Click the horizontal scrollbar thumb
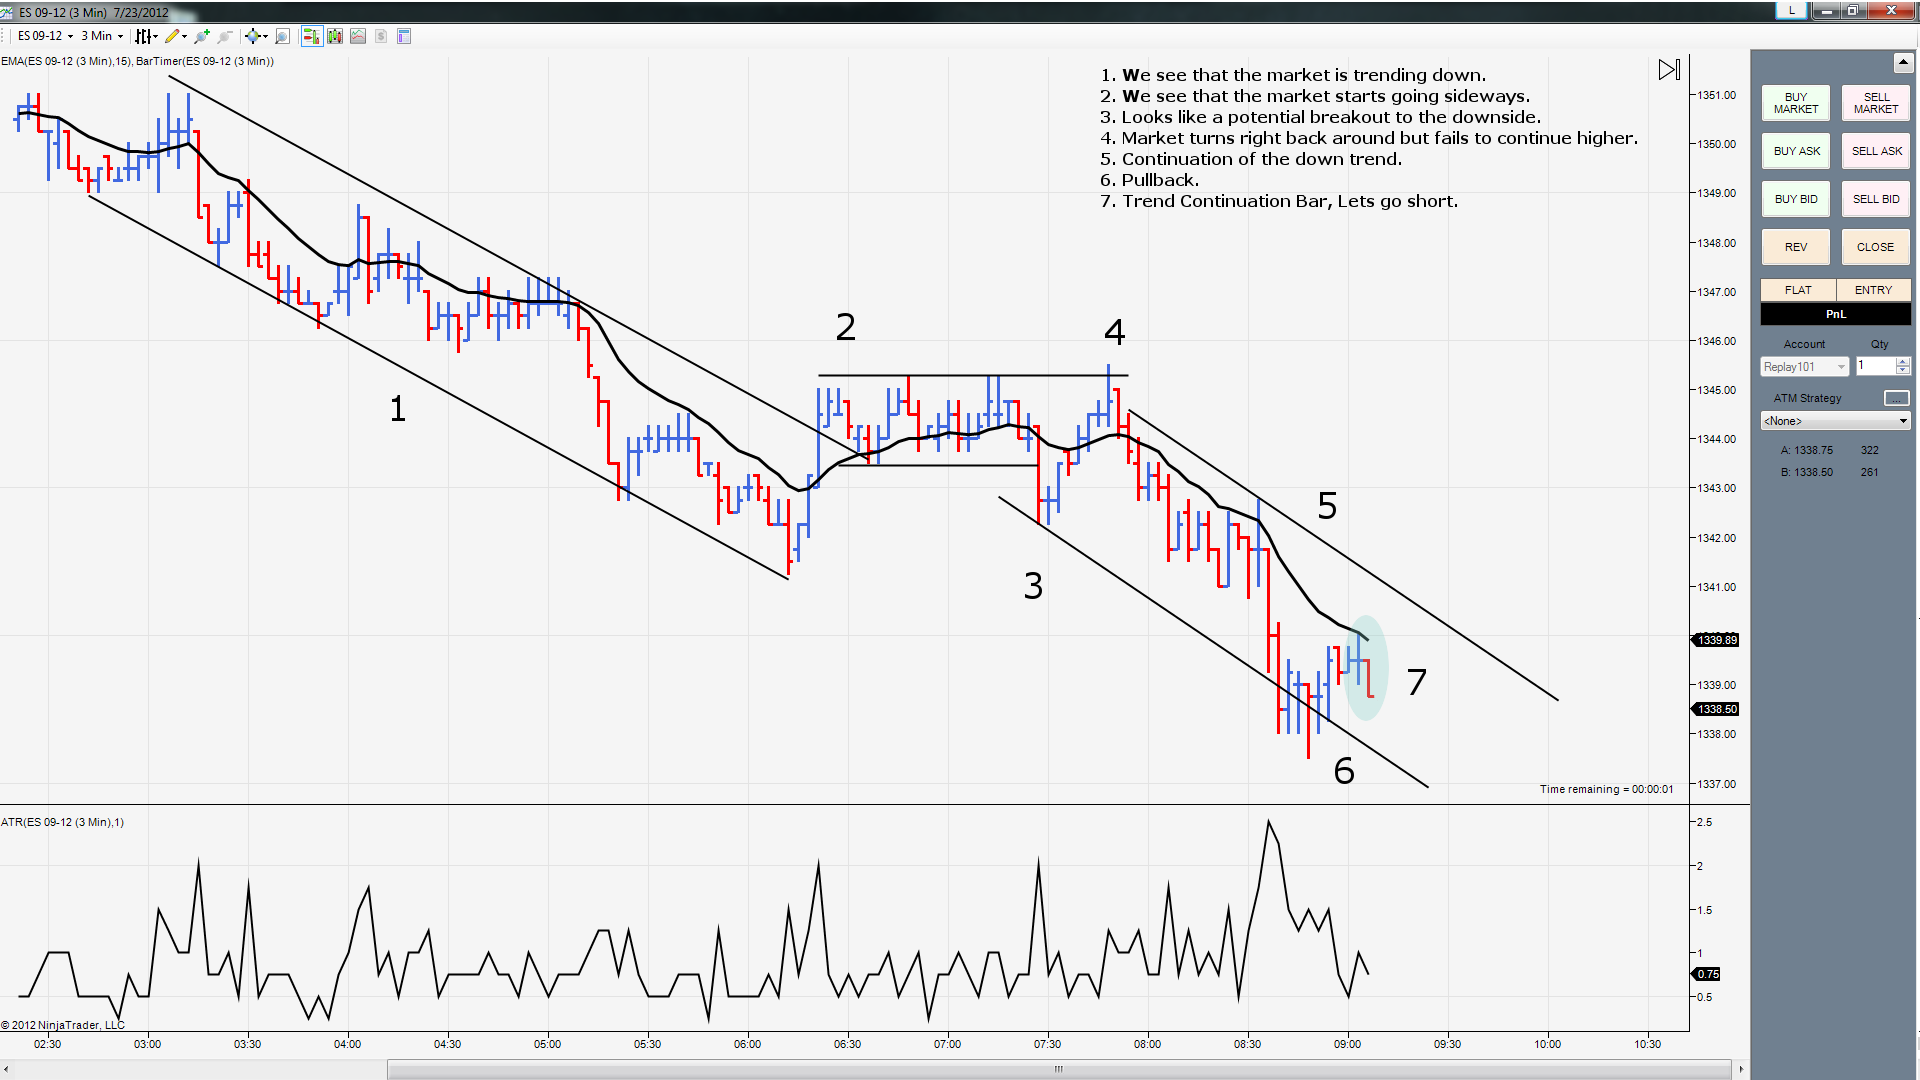This screenshot has width=1920, height=1080. point(1059,1069)
